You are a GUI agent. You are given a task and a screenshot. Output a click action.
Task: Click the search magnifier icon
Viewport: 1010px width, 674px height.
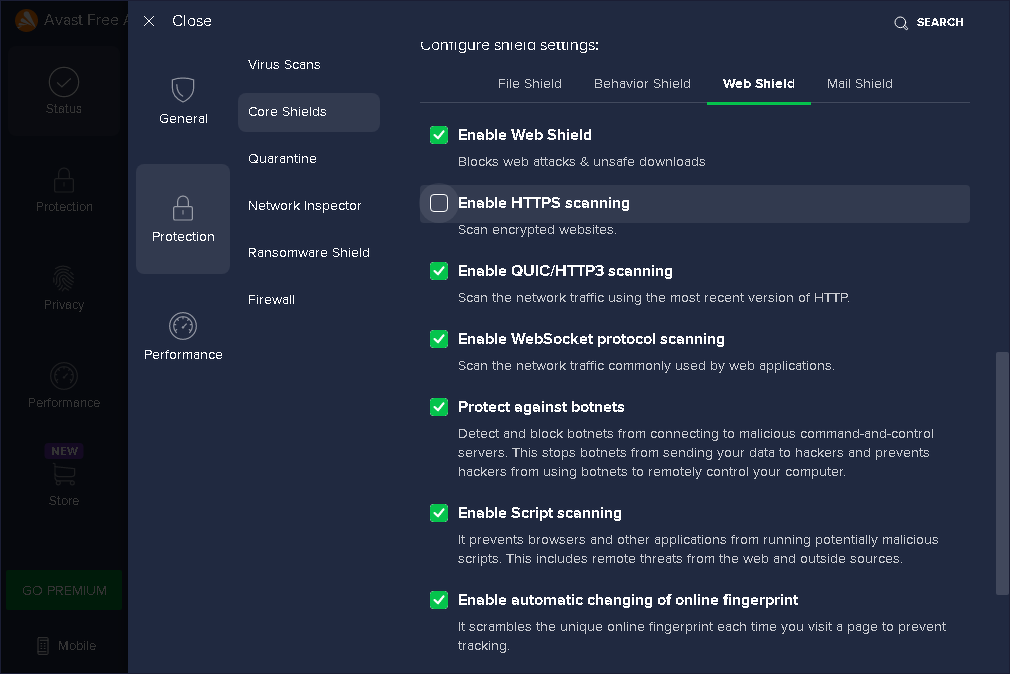[x=901, y=23]
